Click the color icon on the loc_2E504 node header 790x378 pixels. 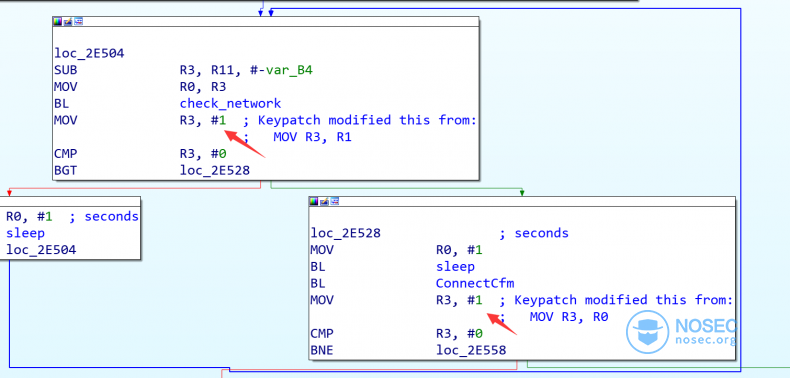coord(58,21)
